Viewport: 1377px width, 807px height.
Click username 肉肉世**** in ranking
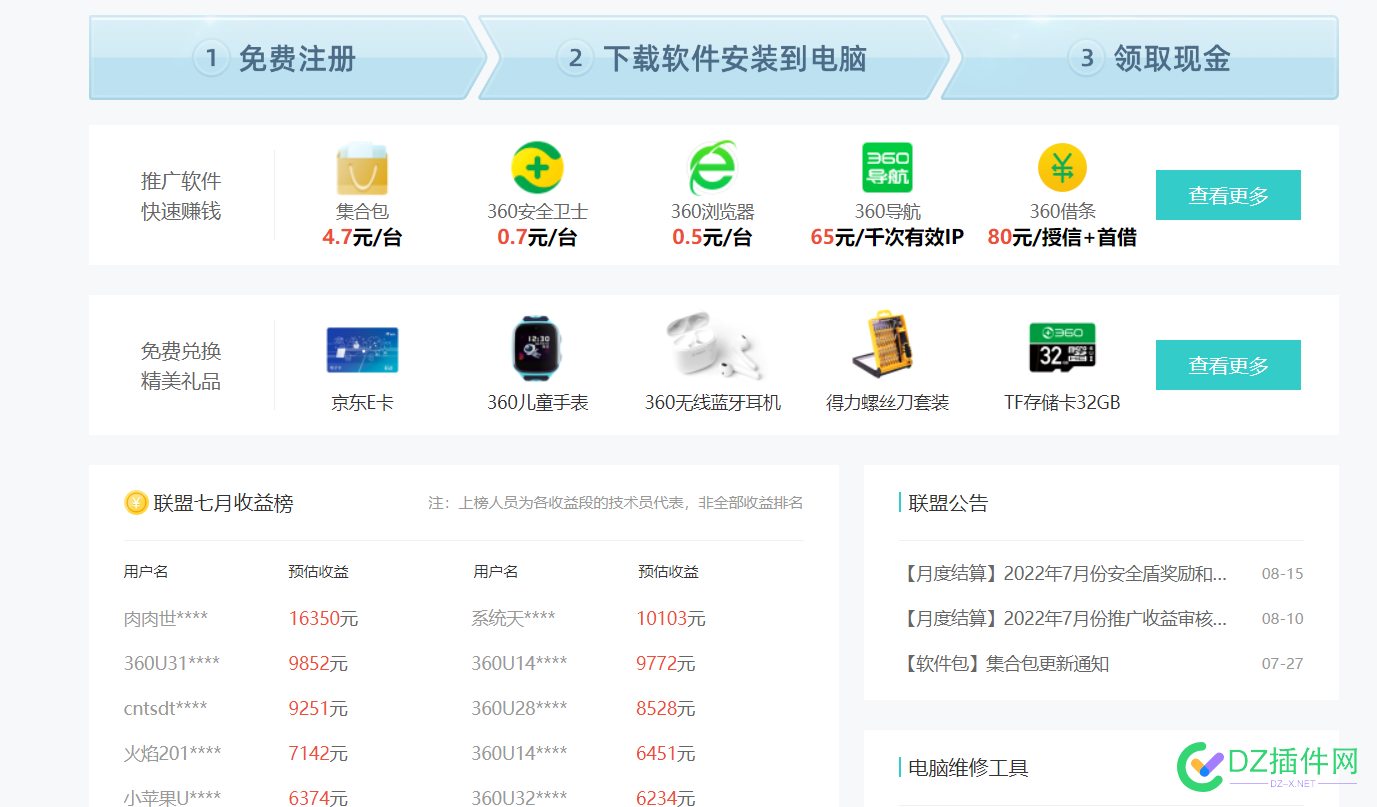point(166,619)
